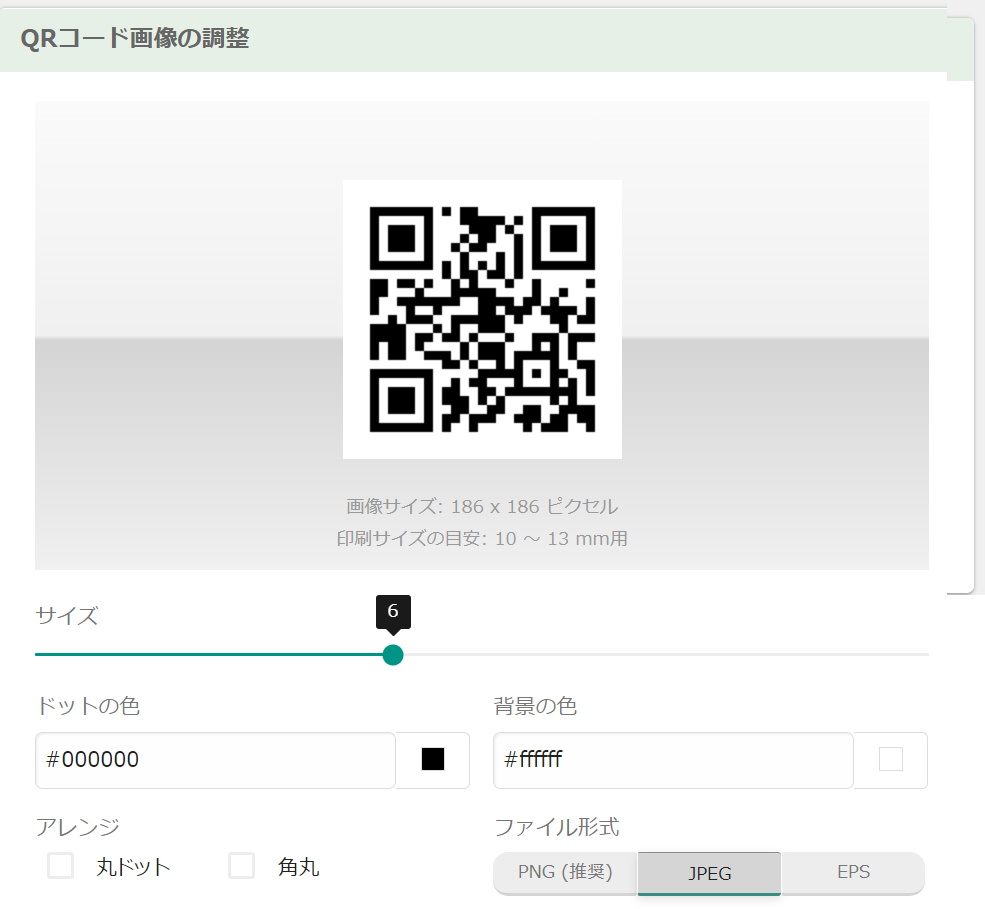The image size is (985, 909).
Task: Click the 画像サイズ 186 x 186 text
Action: [482, 506]
